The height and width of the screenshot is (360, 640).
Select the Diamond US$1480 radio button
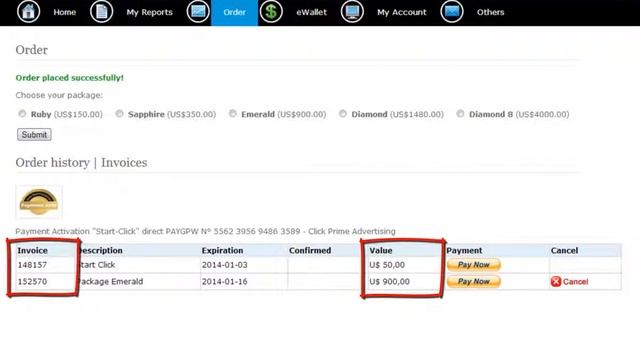[x=343, y=113]
